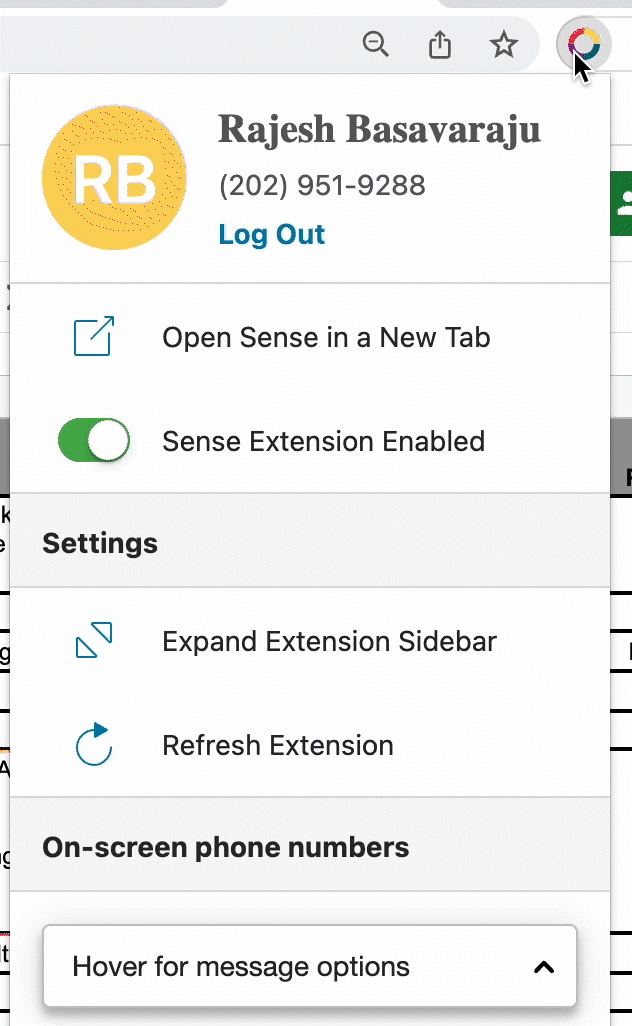The width and height of the screenshot is (632, 1026).
Task: Click the open-in-new-tab arrow icon
Action: click(x=94, y=336)
